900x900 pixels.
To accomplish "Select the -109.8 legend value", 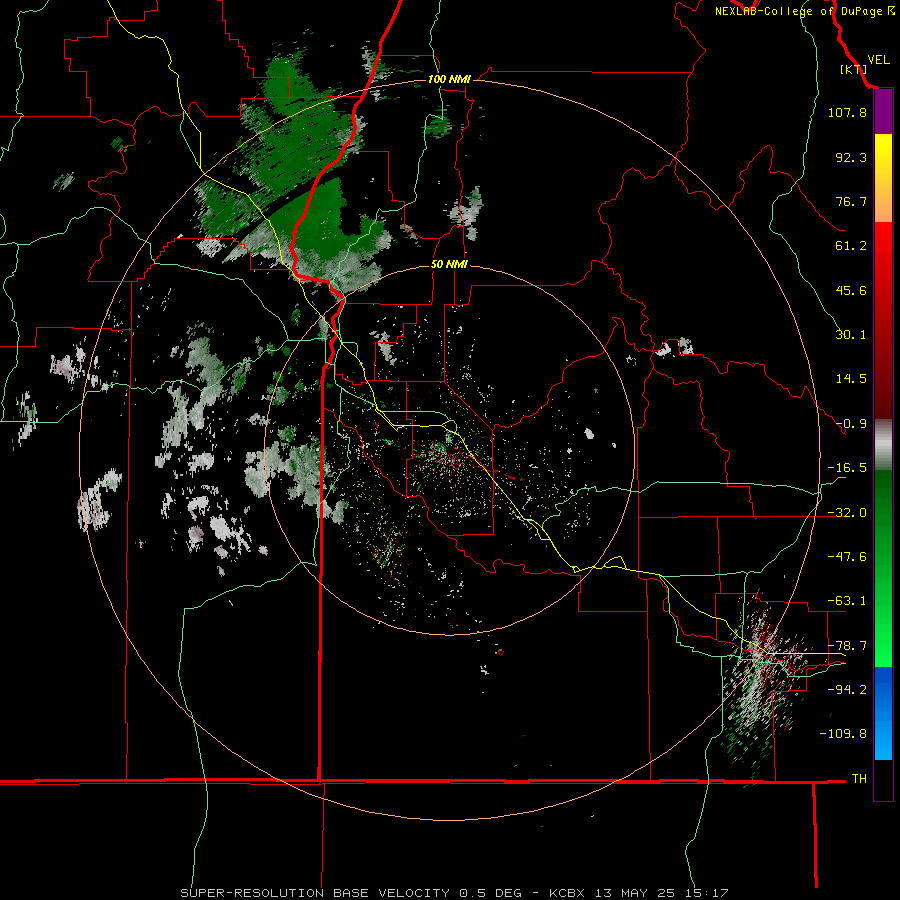I will 843,734.
